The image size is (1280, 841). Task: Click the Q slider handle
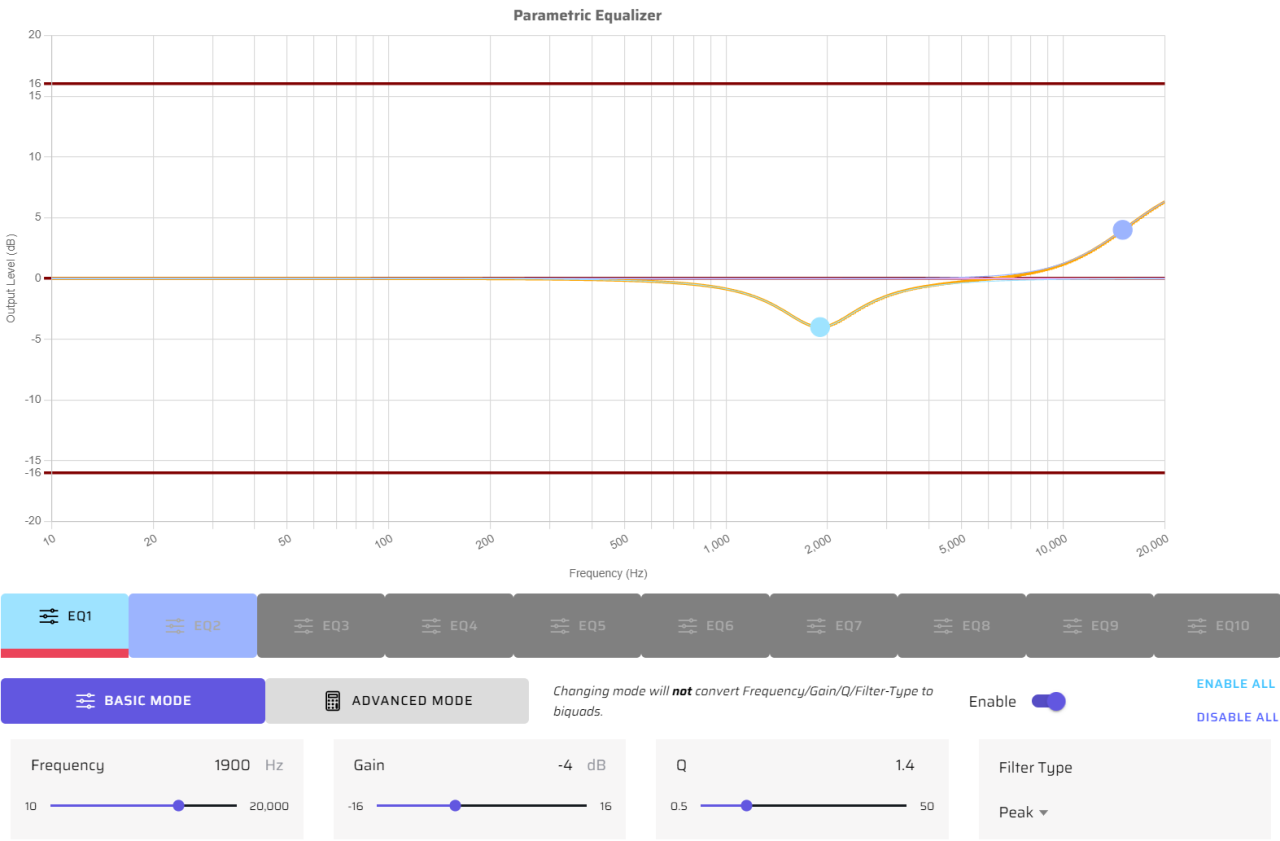[x=746, y=806]
